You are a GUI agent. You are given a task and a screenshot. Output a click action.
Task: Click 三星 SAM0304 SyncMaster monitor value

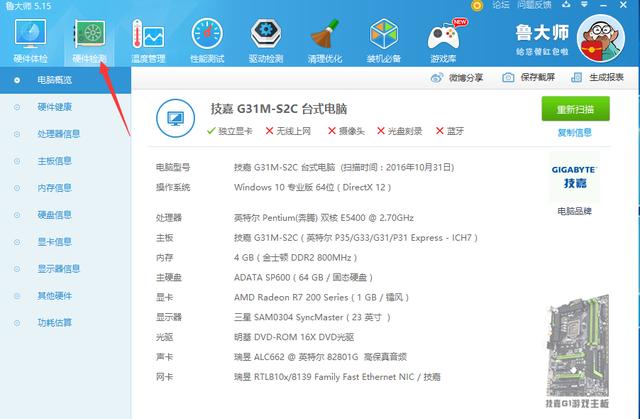pyautogui.click(x=312, y=317)
